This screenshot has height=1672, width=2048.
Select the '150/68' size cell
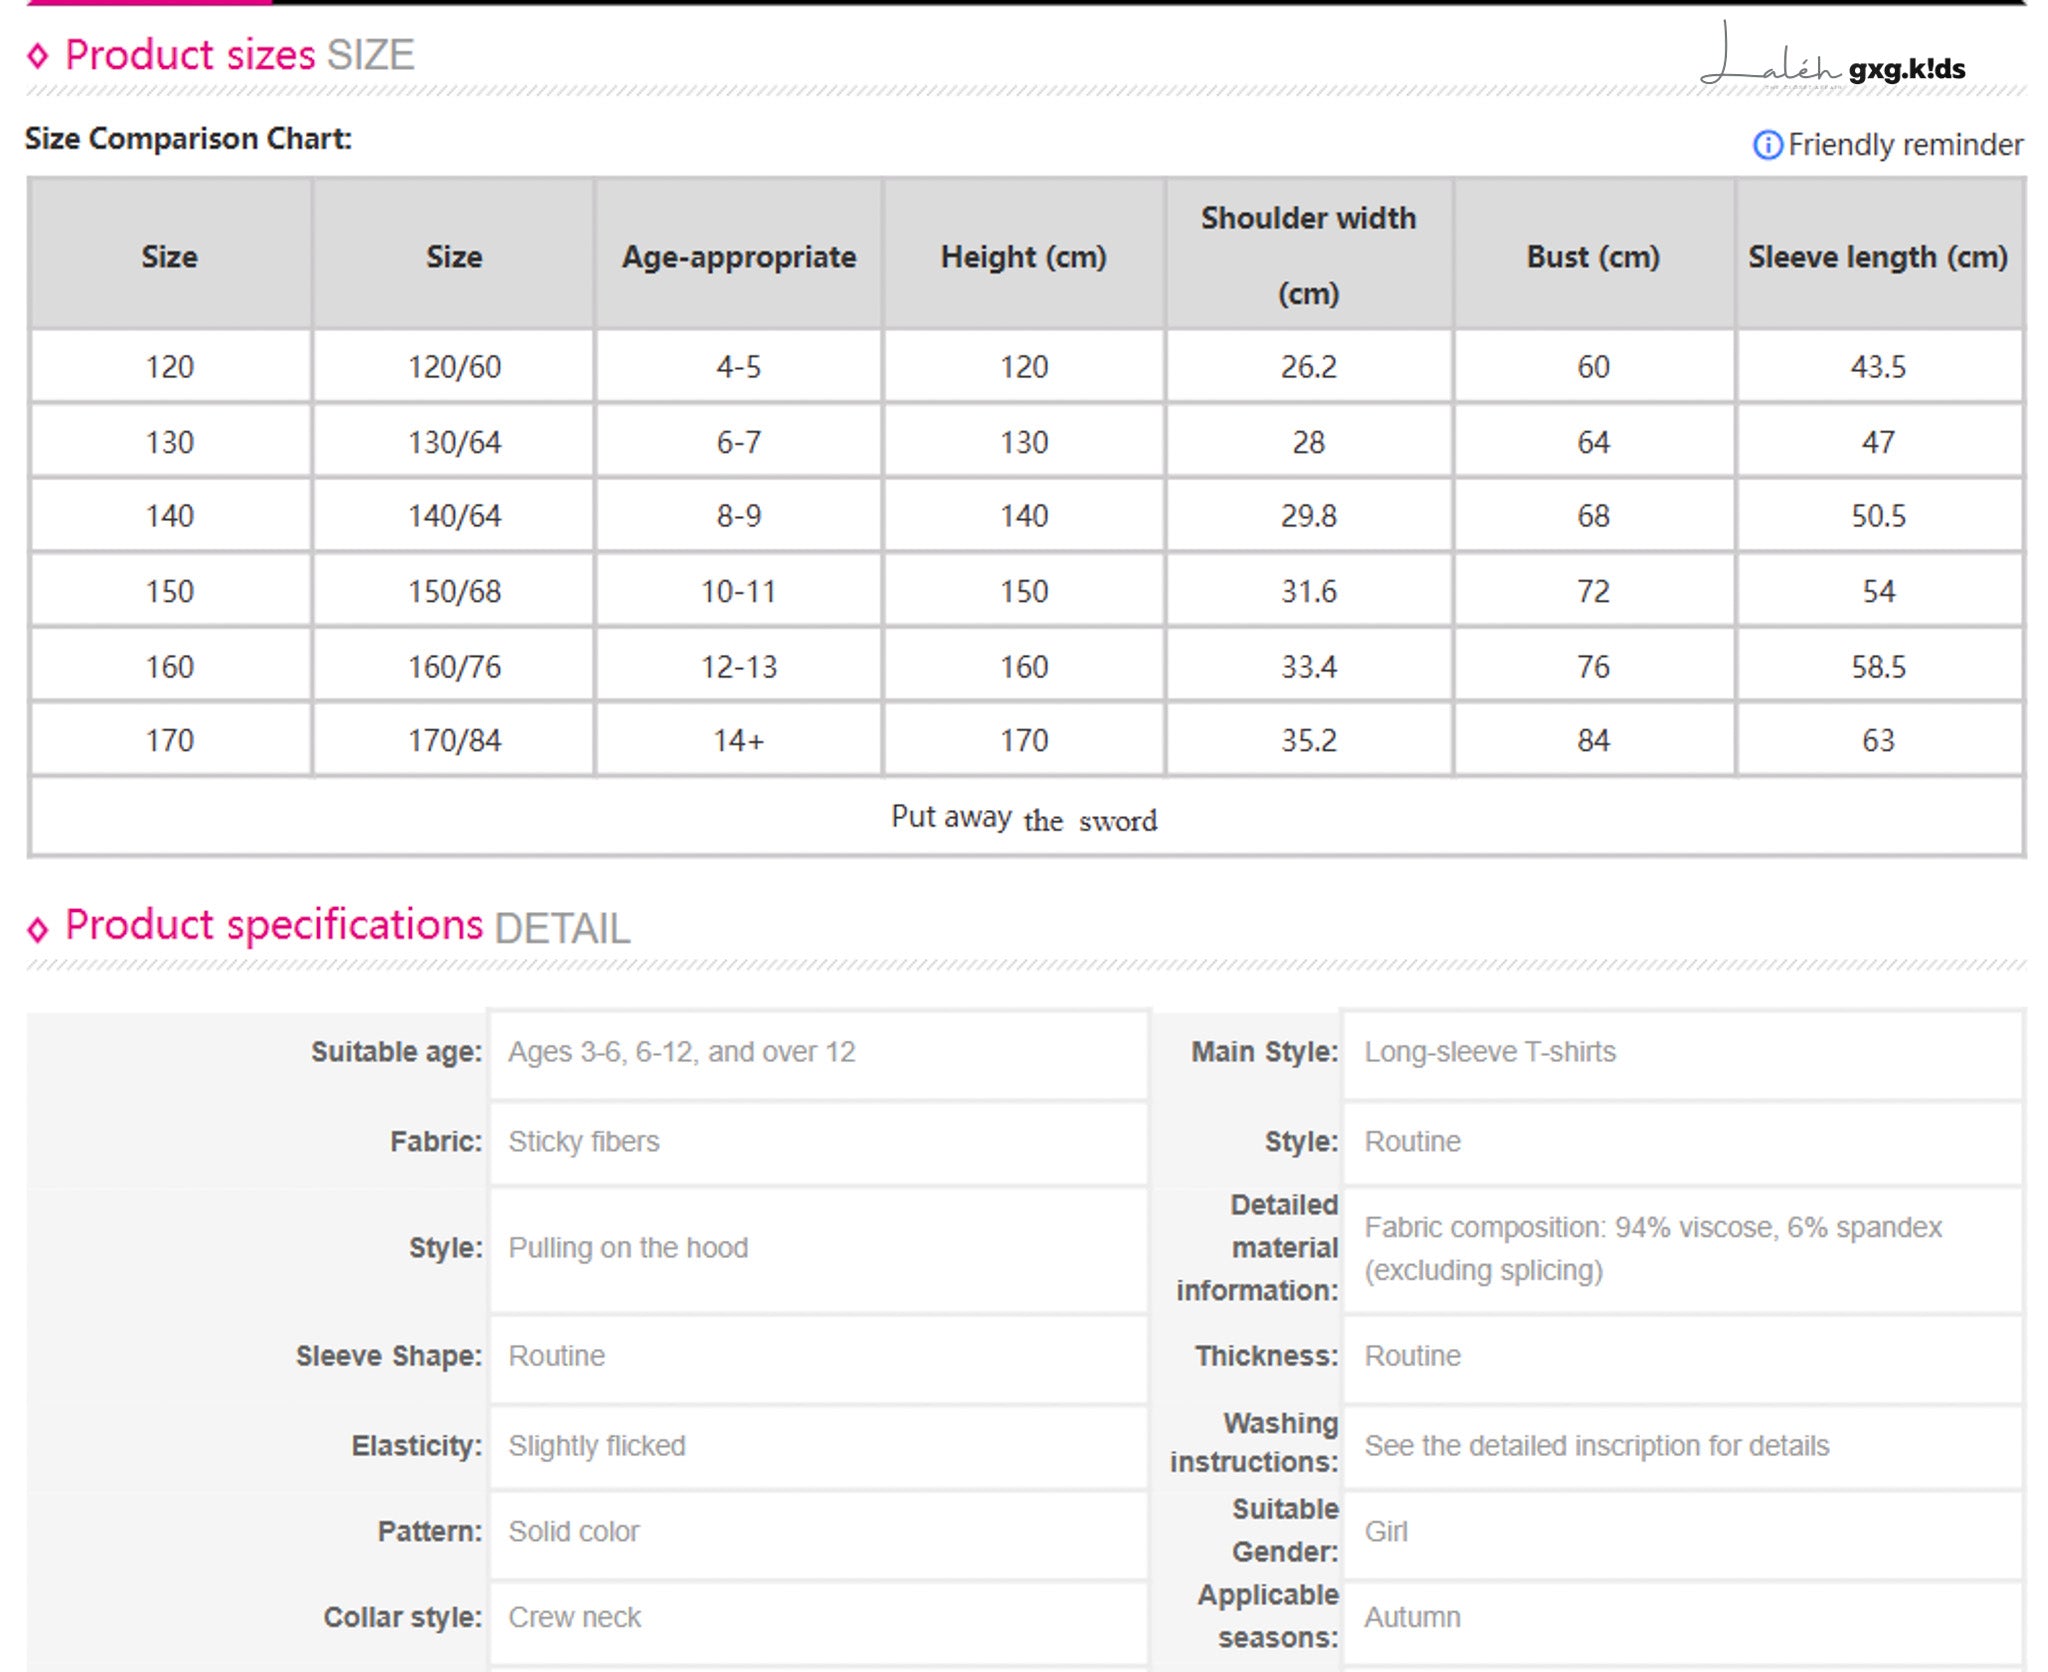click(x=454, y=591)
